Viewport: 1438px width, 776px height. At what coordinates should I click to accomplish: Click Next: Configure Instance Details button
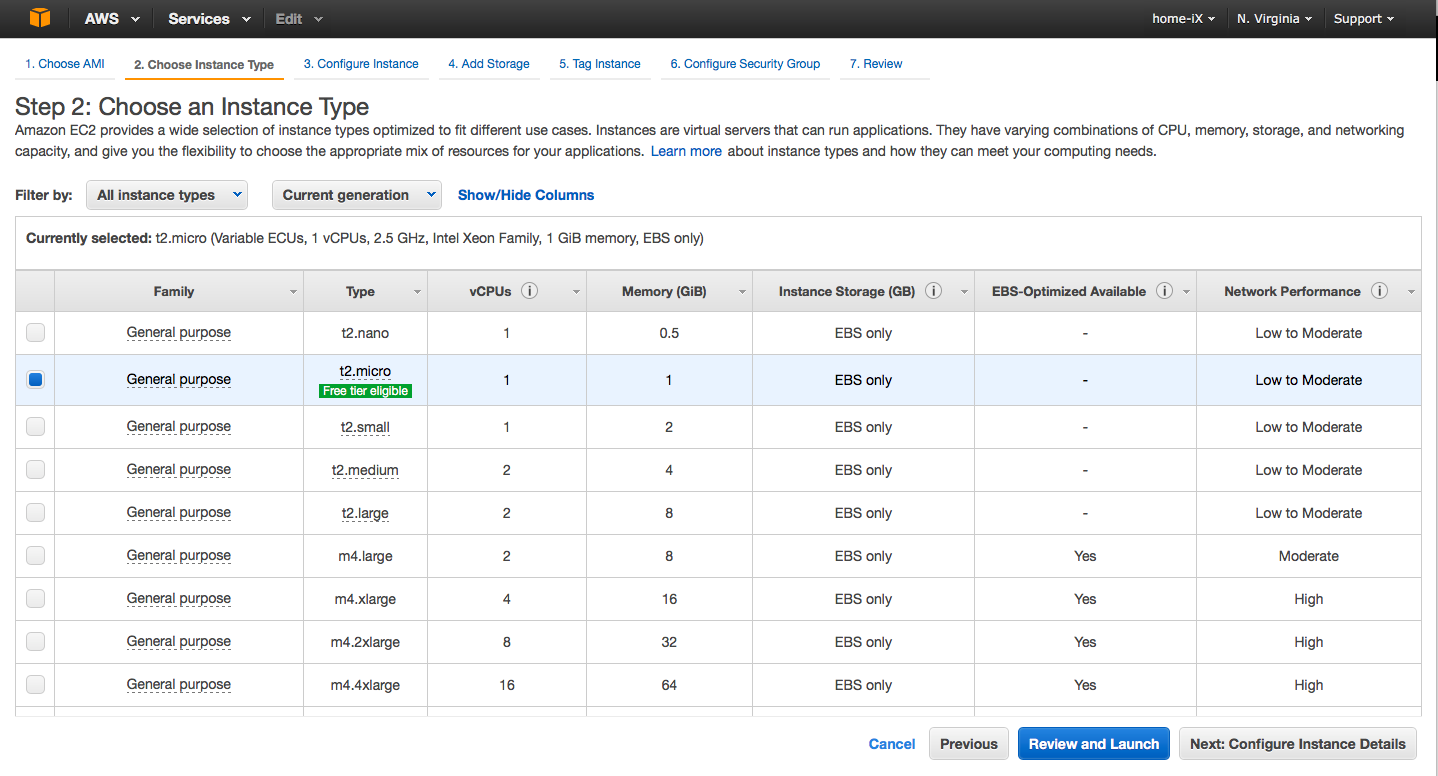click(x=1298, y=744)
